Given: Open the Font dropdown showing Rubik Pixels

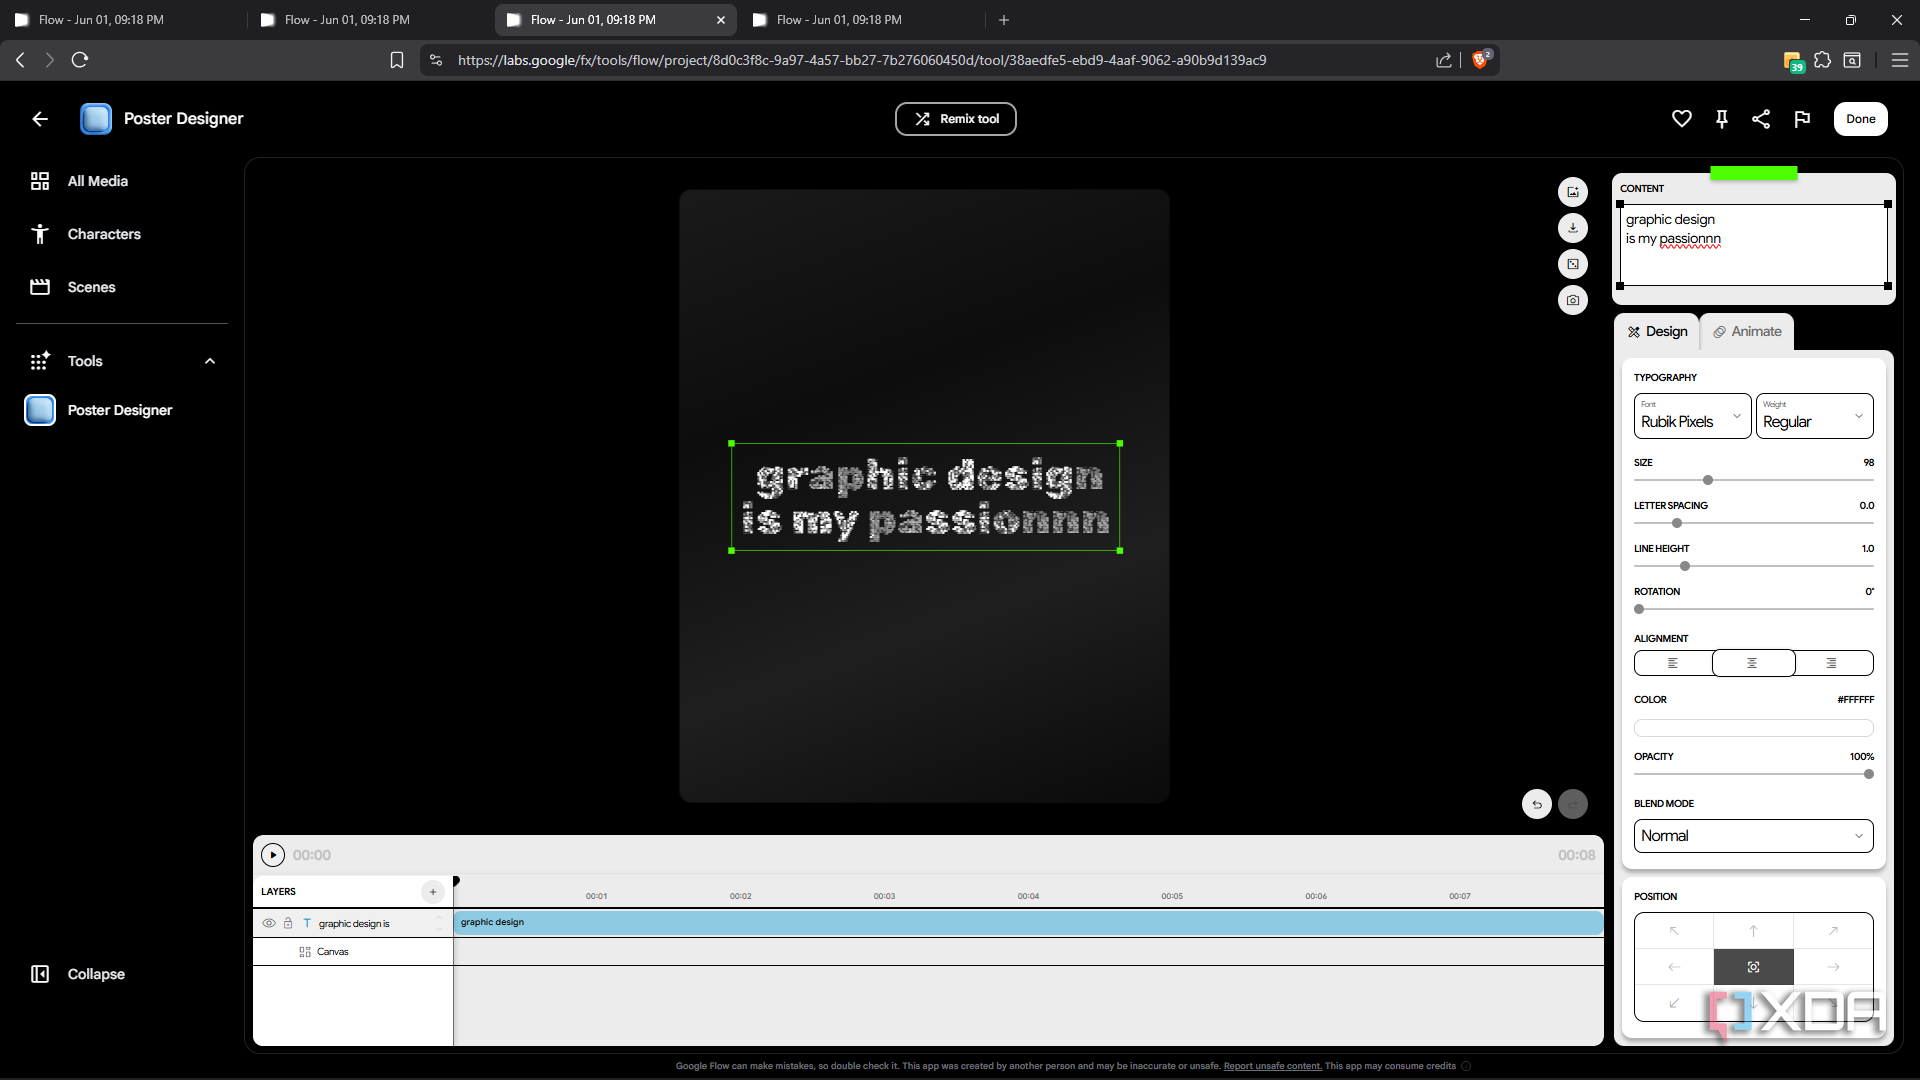Looking at the screenshot, I should [1692, 416].
